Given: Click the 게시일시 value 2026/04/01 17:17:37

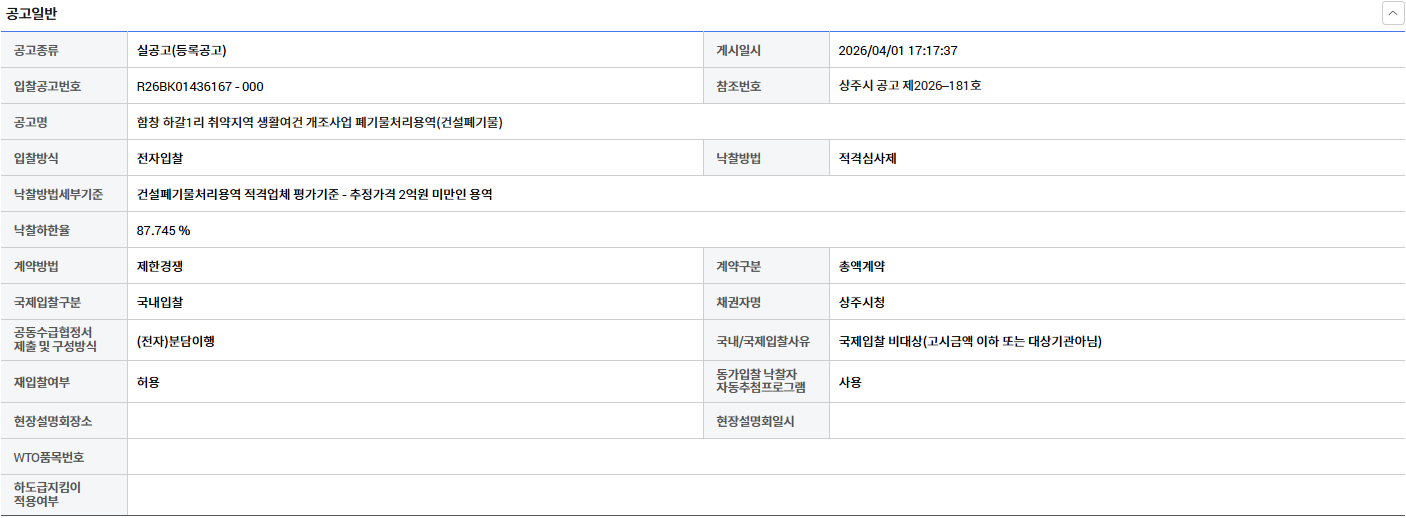Looking at the screenshot, I should click(898, 51).
